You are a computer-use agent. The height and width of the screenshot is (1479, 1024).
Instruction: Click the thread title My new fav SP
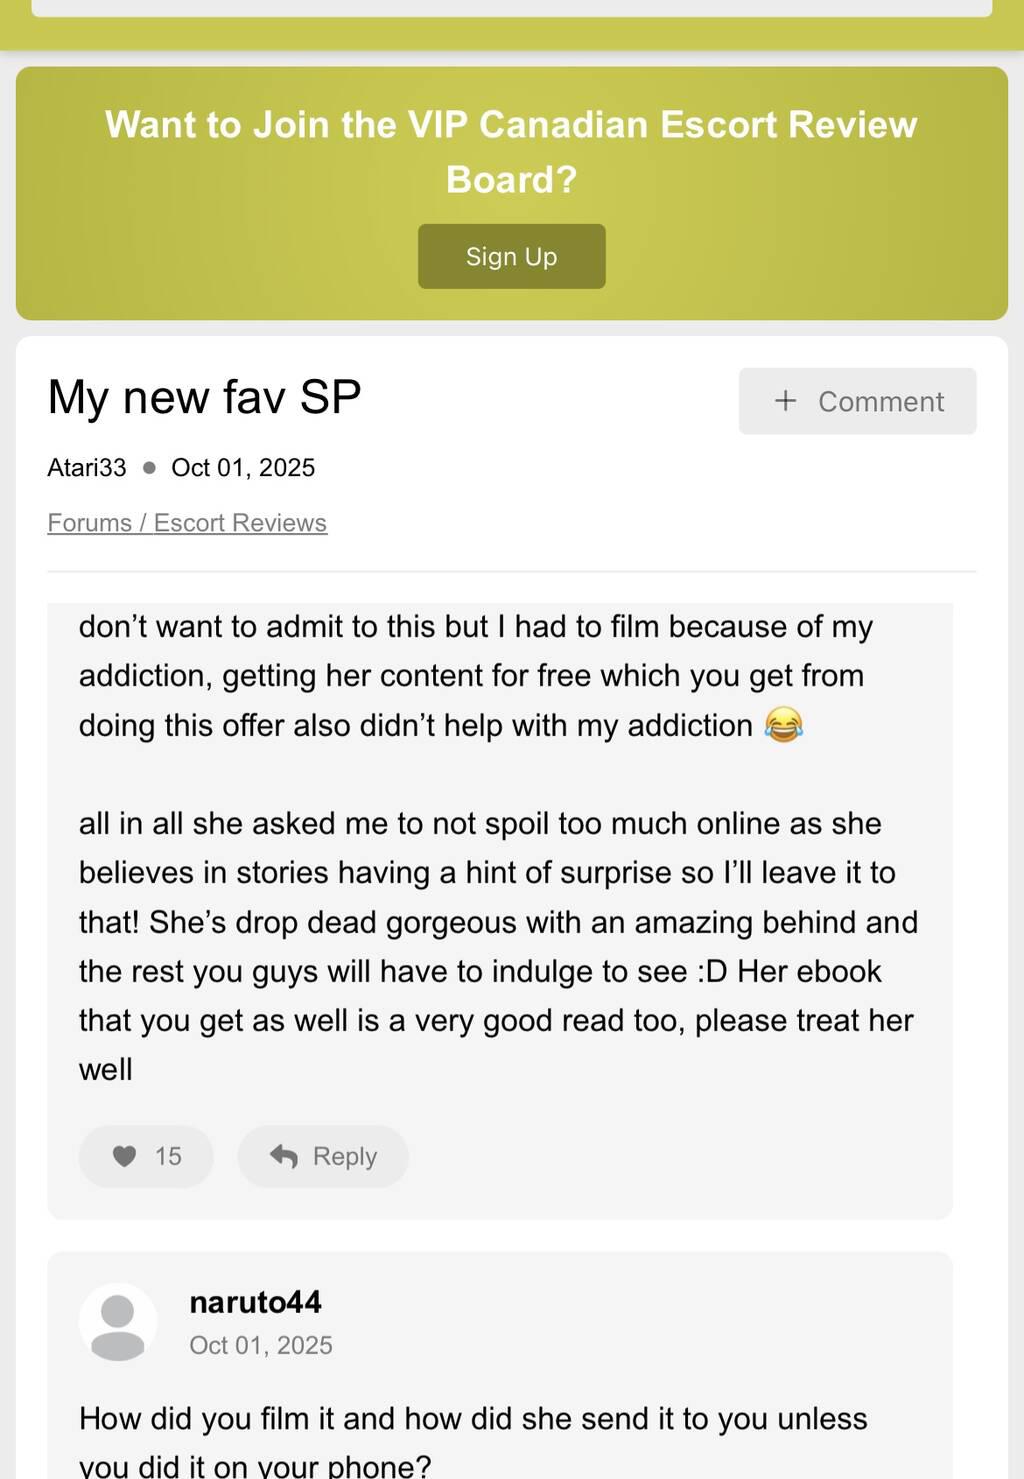point(204,397)
